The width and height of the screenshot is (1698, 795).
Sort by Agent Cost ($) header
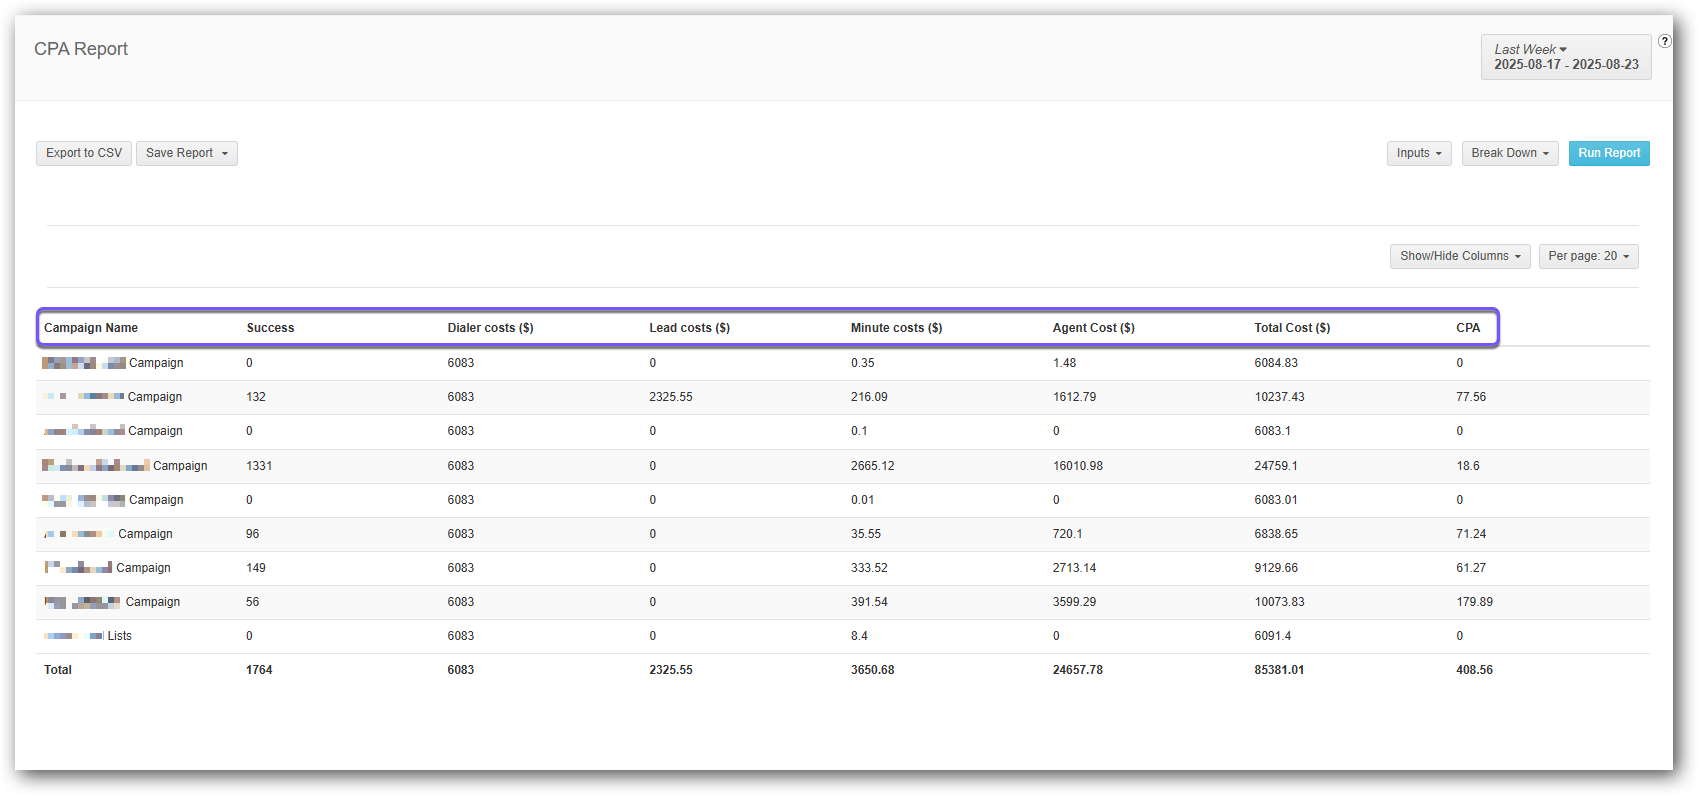[x=1094, y=328]
